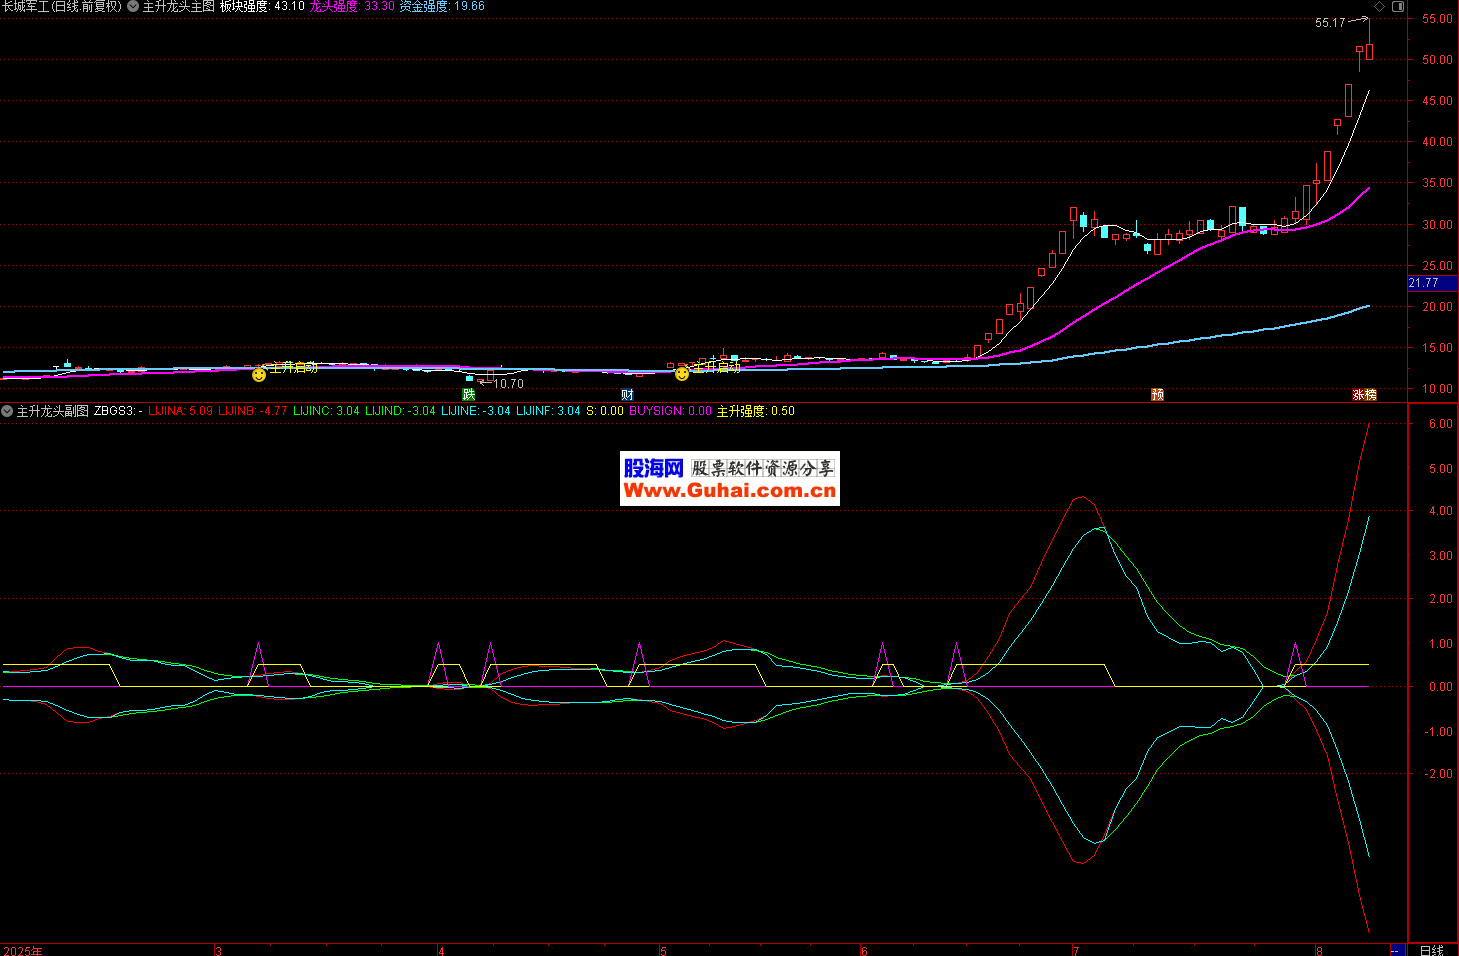This screenshot has height=956, width=1459.
Task: Click the blue scroll button beside 日线
Action: (1397, 950)
